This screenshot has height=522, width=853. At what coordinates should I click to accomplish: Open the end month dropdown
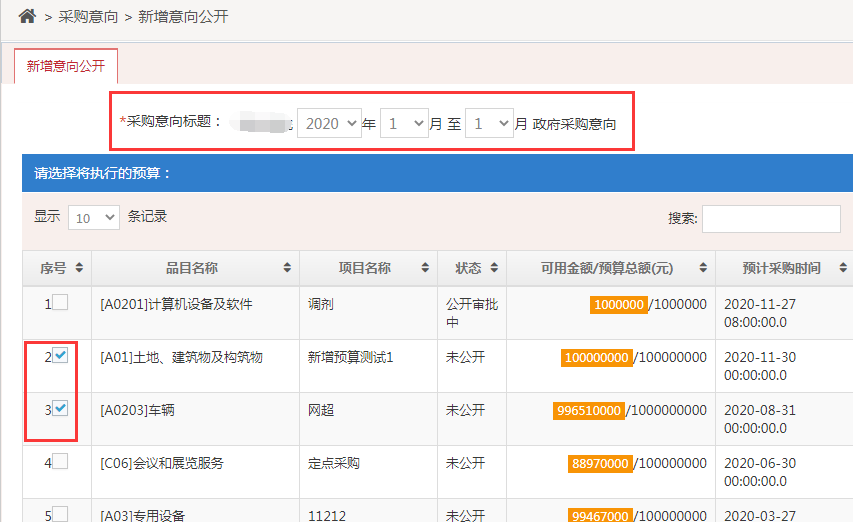coord(489,124)
